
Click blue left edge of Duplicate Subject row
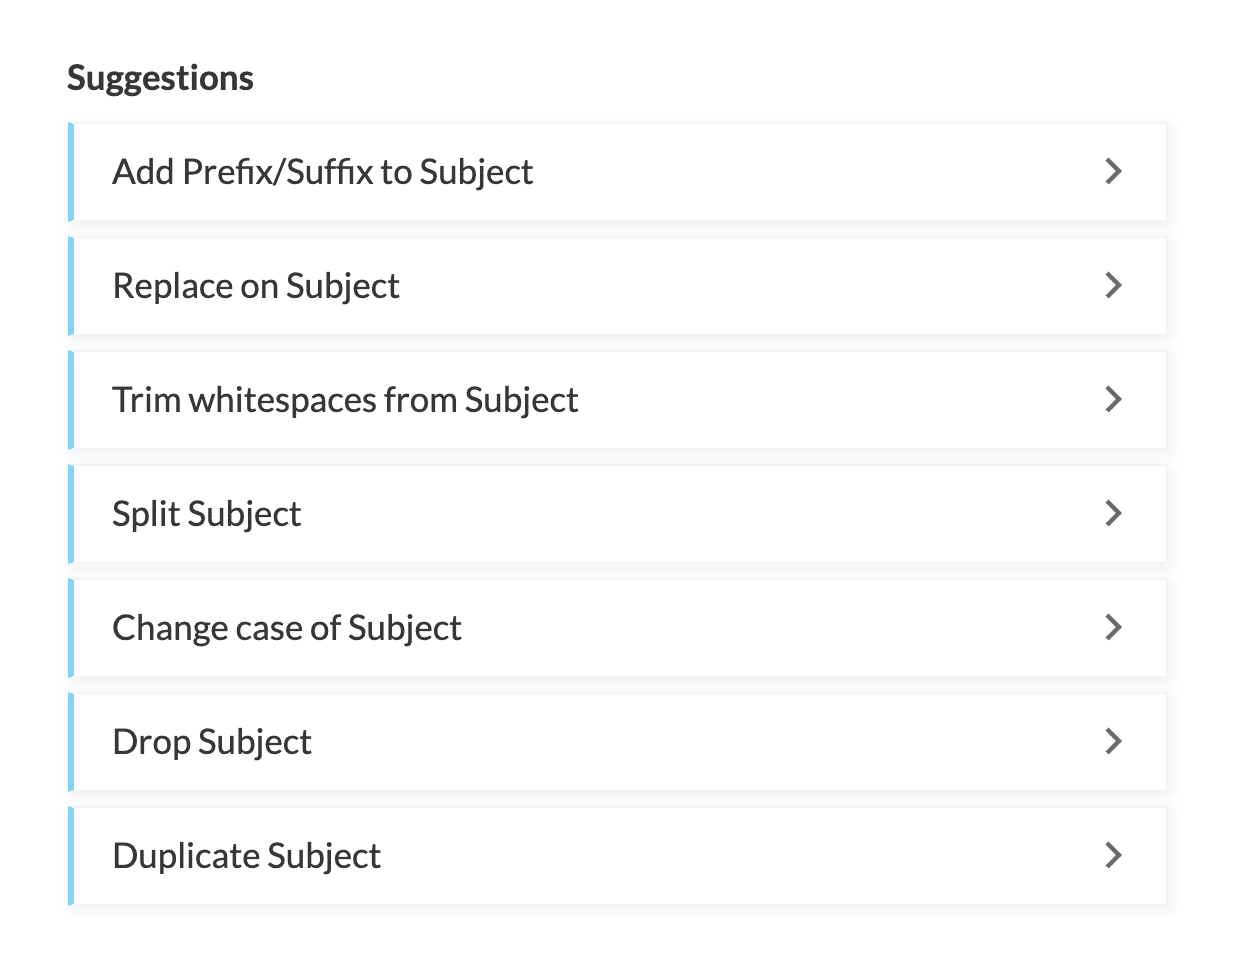[x=71, y=856]
